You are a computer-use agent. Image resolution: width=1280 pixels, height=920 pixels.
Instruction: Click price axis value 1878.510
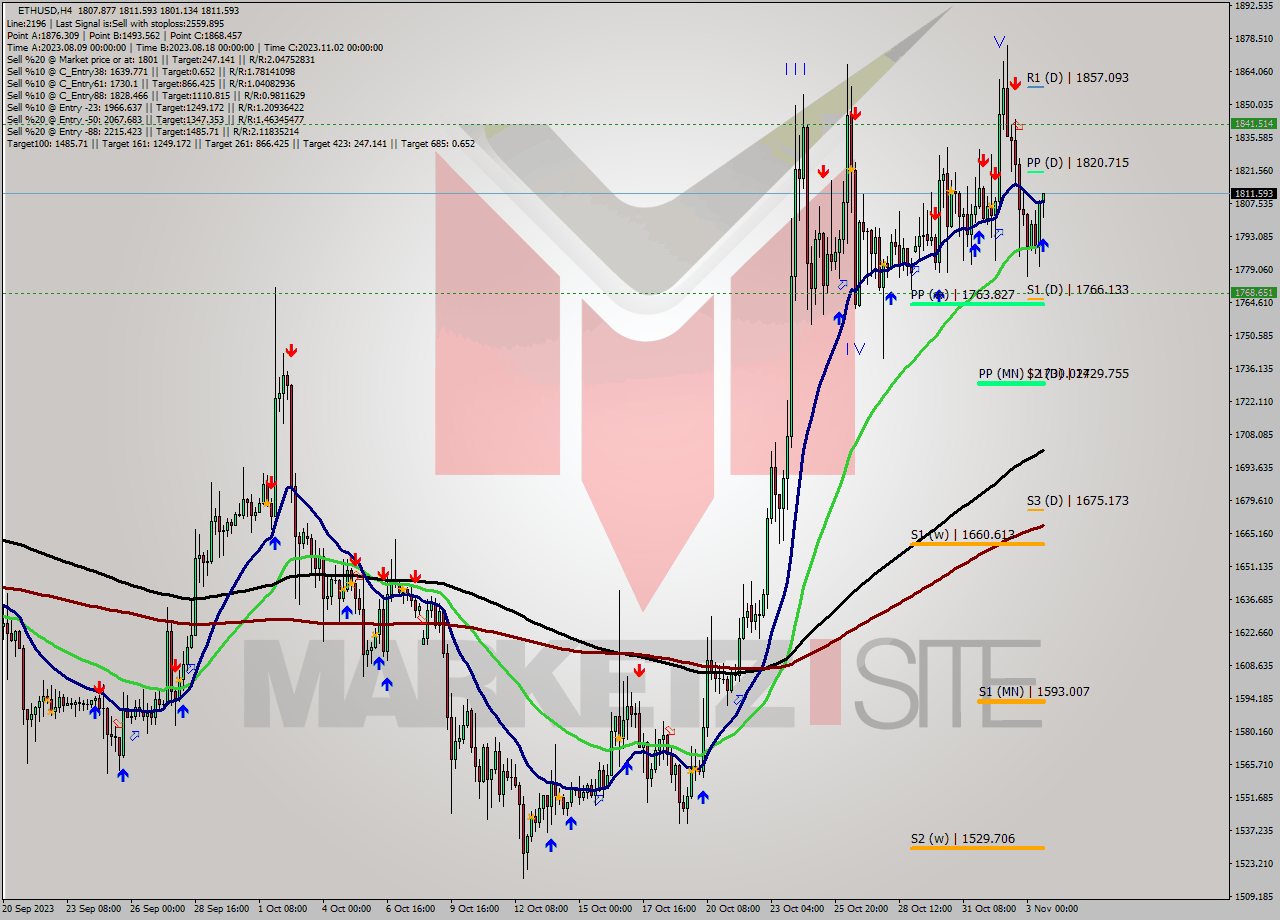1253,39
